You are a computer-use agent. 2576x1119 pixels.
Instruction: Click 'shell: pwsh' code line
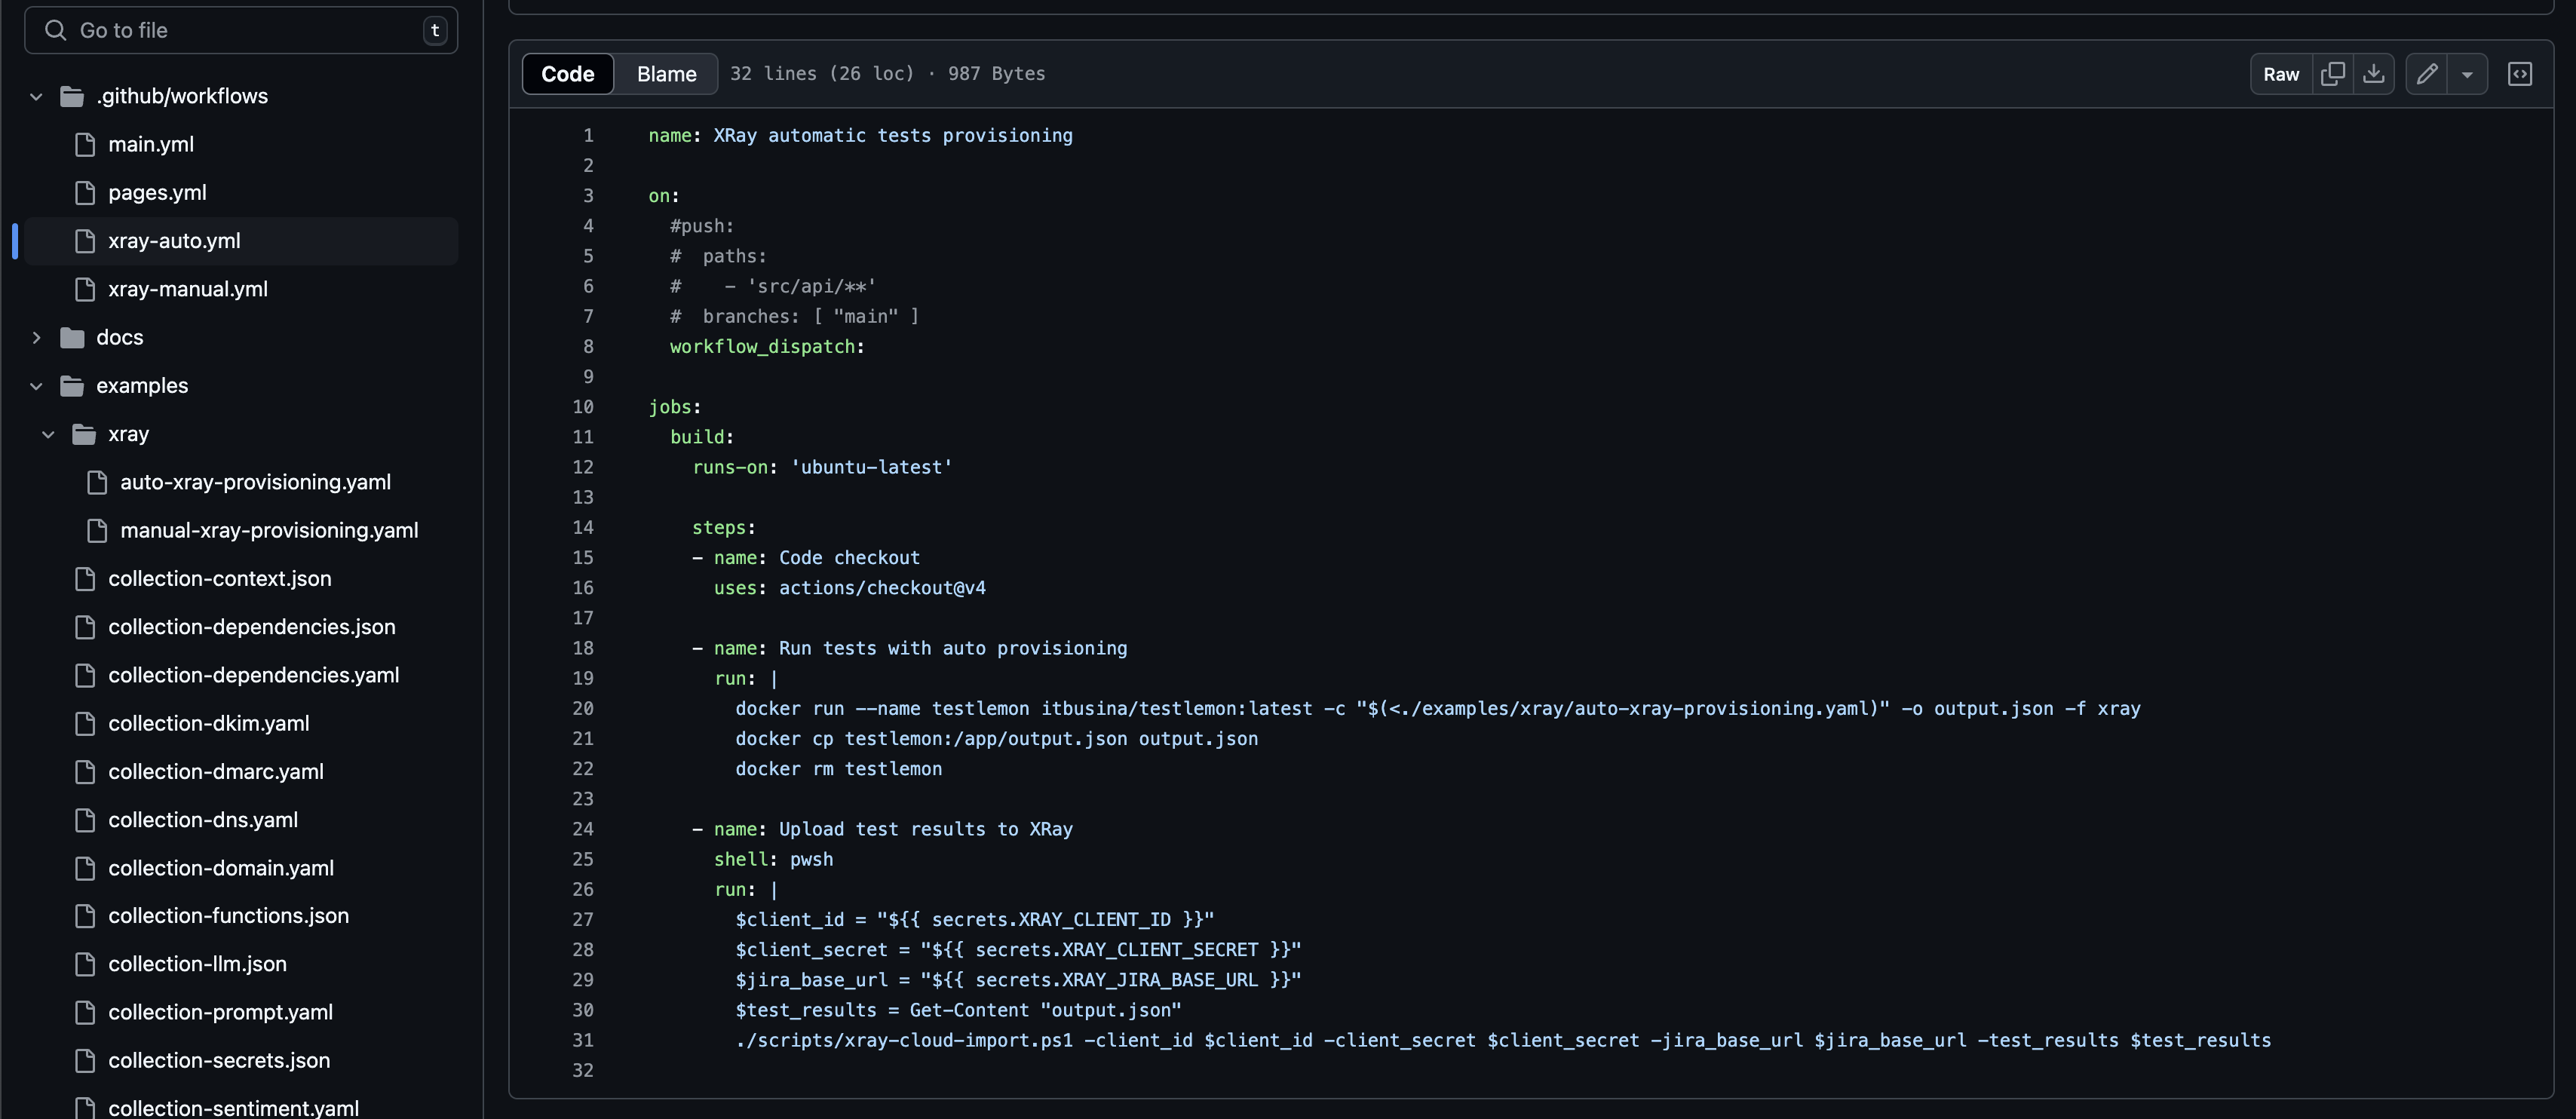click(773, 859)
